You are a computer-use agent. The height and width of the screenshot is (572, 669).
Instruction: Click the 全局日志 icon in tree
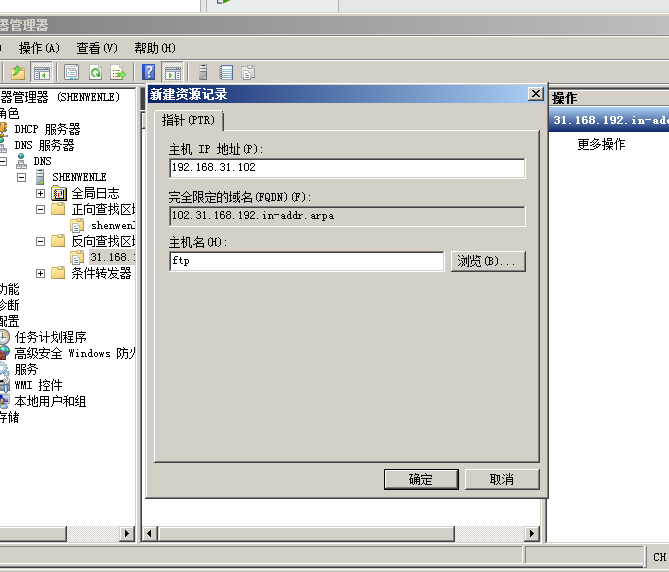(x=59, y=193)
